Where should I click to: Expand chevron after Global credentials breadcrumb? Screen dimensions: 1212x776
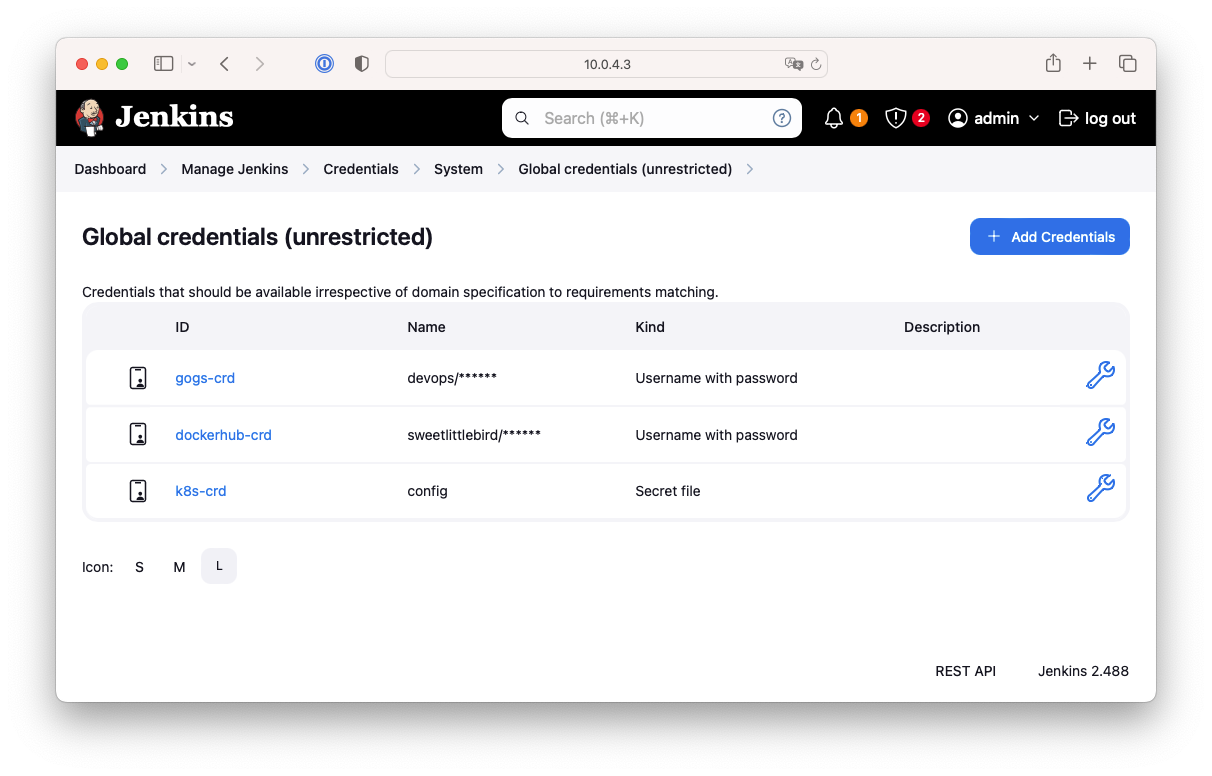tap(750, 169)
